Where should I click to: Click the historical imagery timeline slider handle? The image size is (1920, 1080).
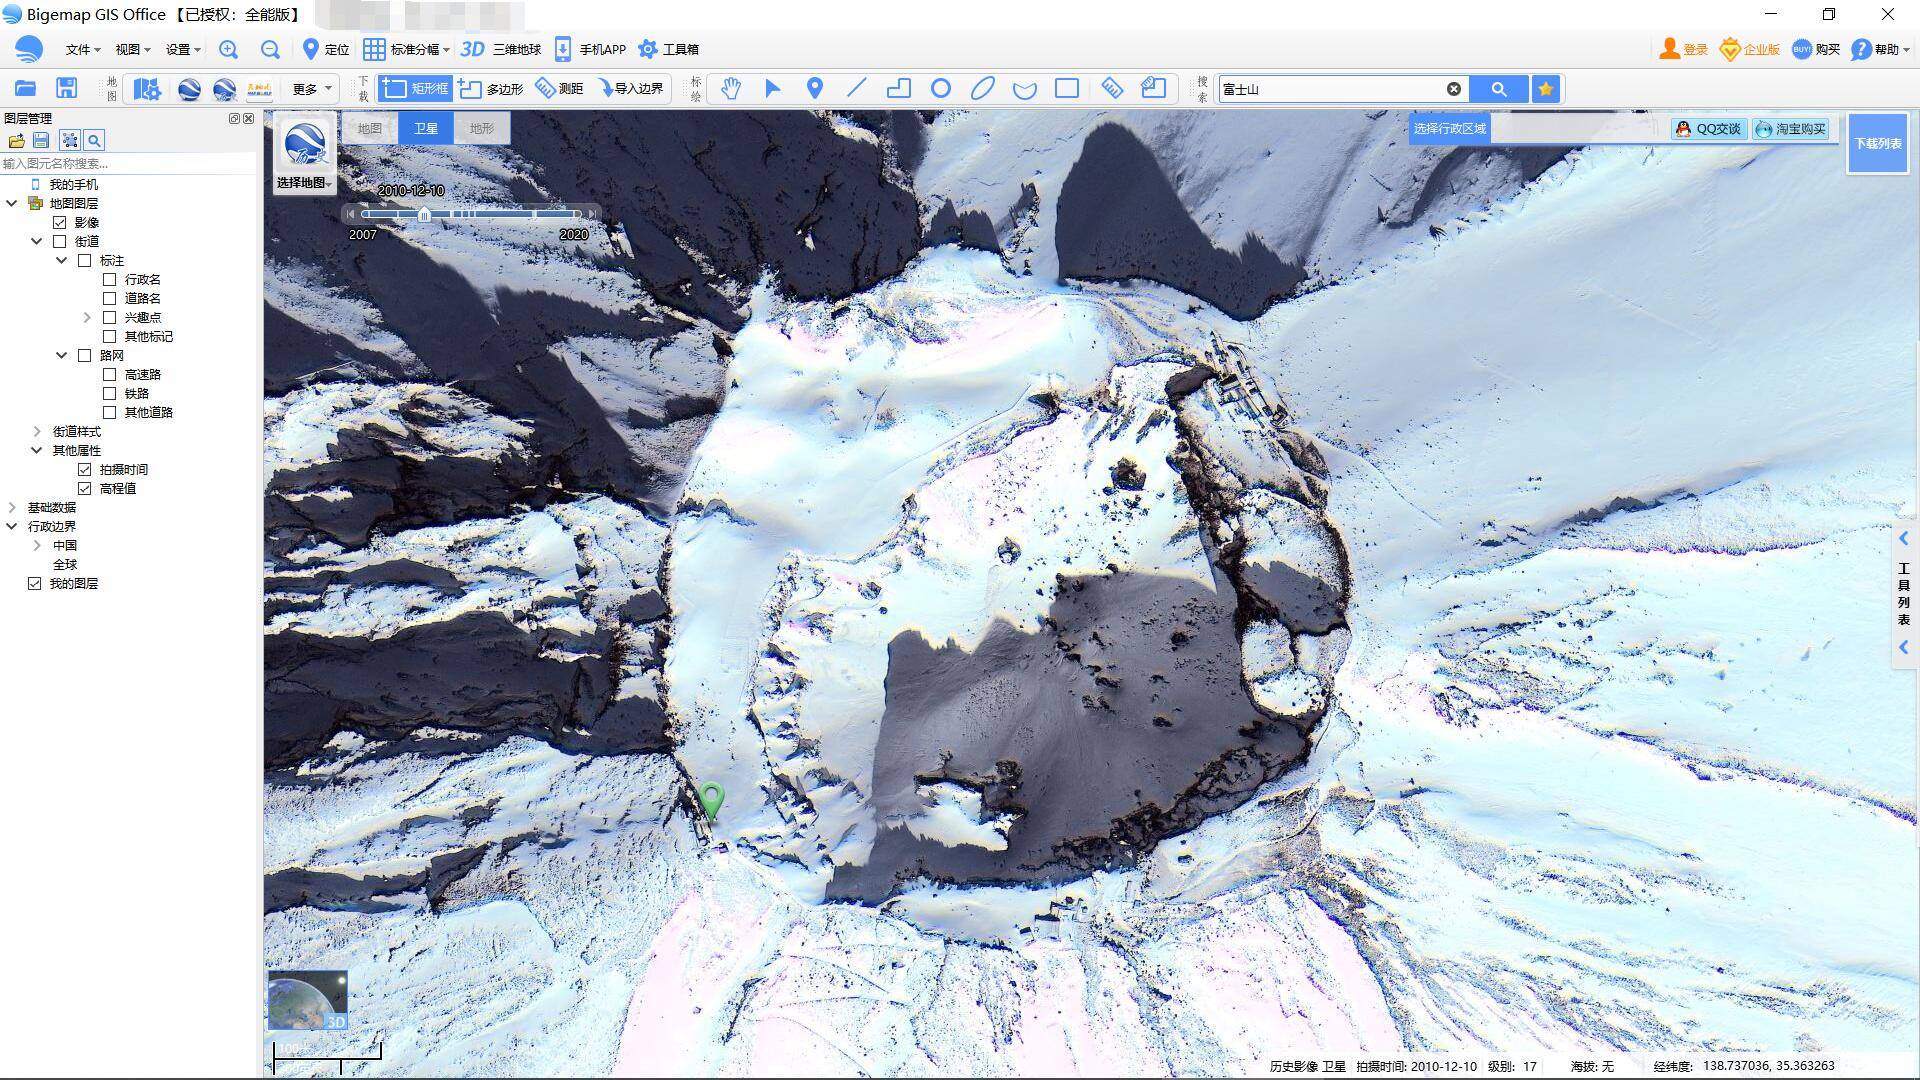(424, 214)
